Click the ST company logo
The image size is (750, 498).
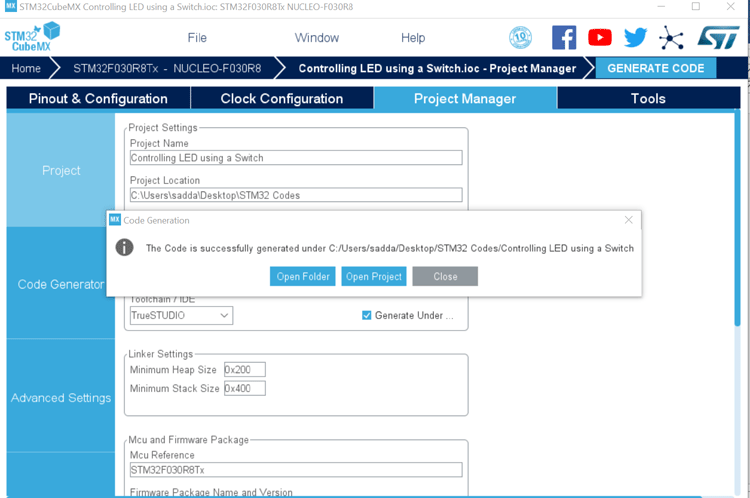coord(718,37)
